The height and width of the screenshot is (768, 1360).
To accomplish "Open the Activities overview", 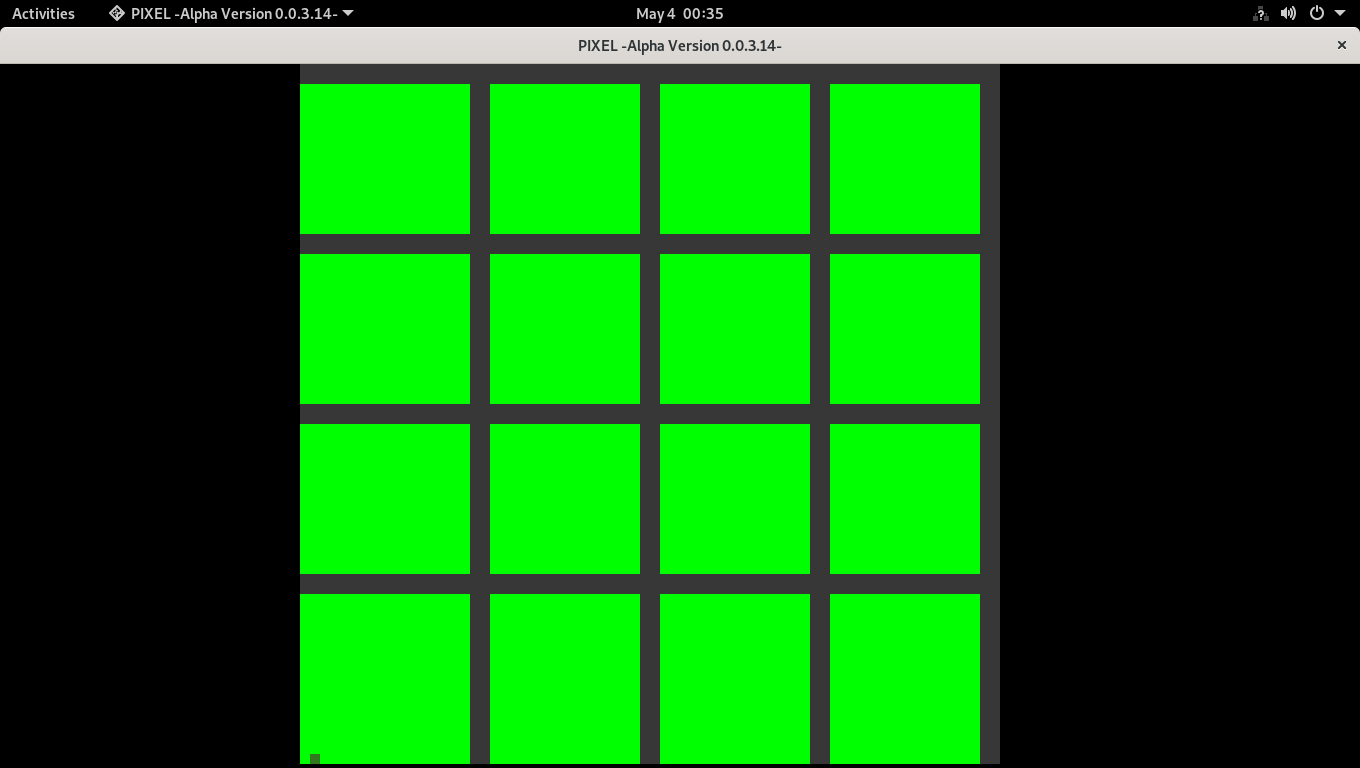I will click(43, 13).
